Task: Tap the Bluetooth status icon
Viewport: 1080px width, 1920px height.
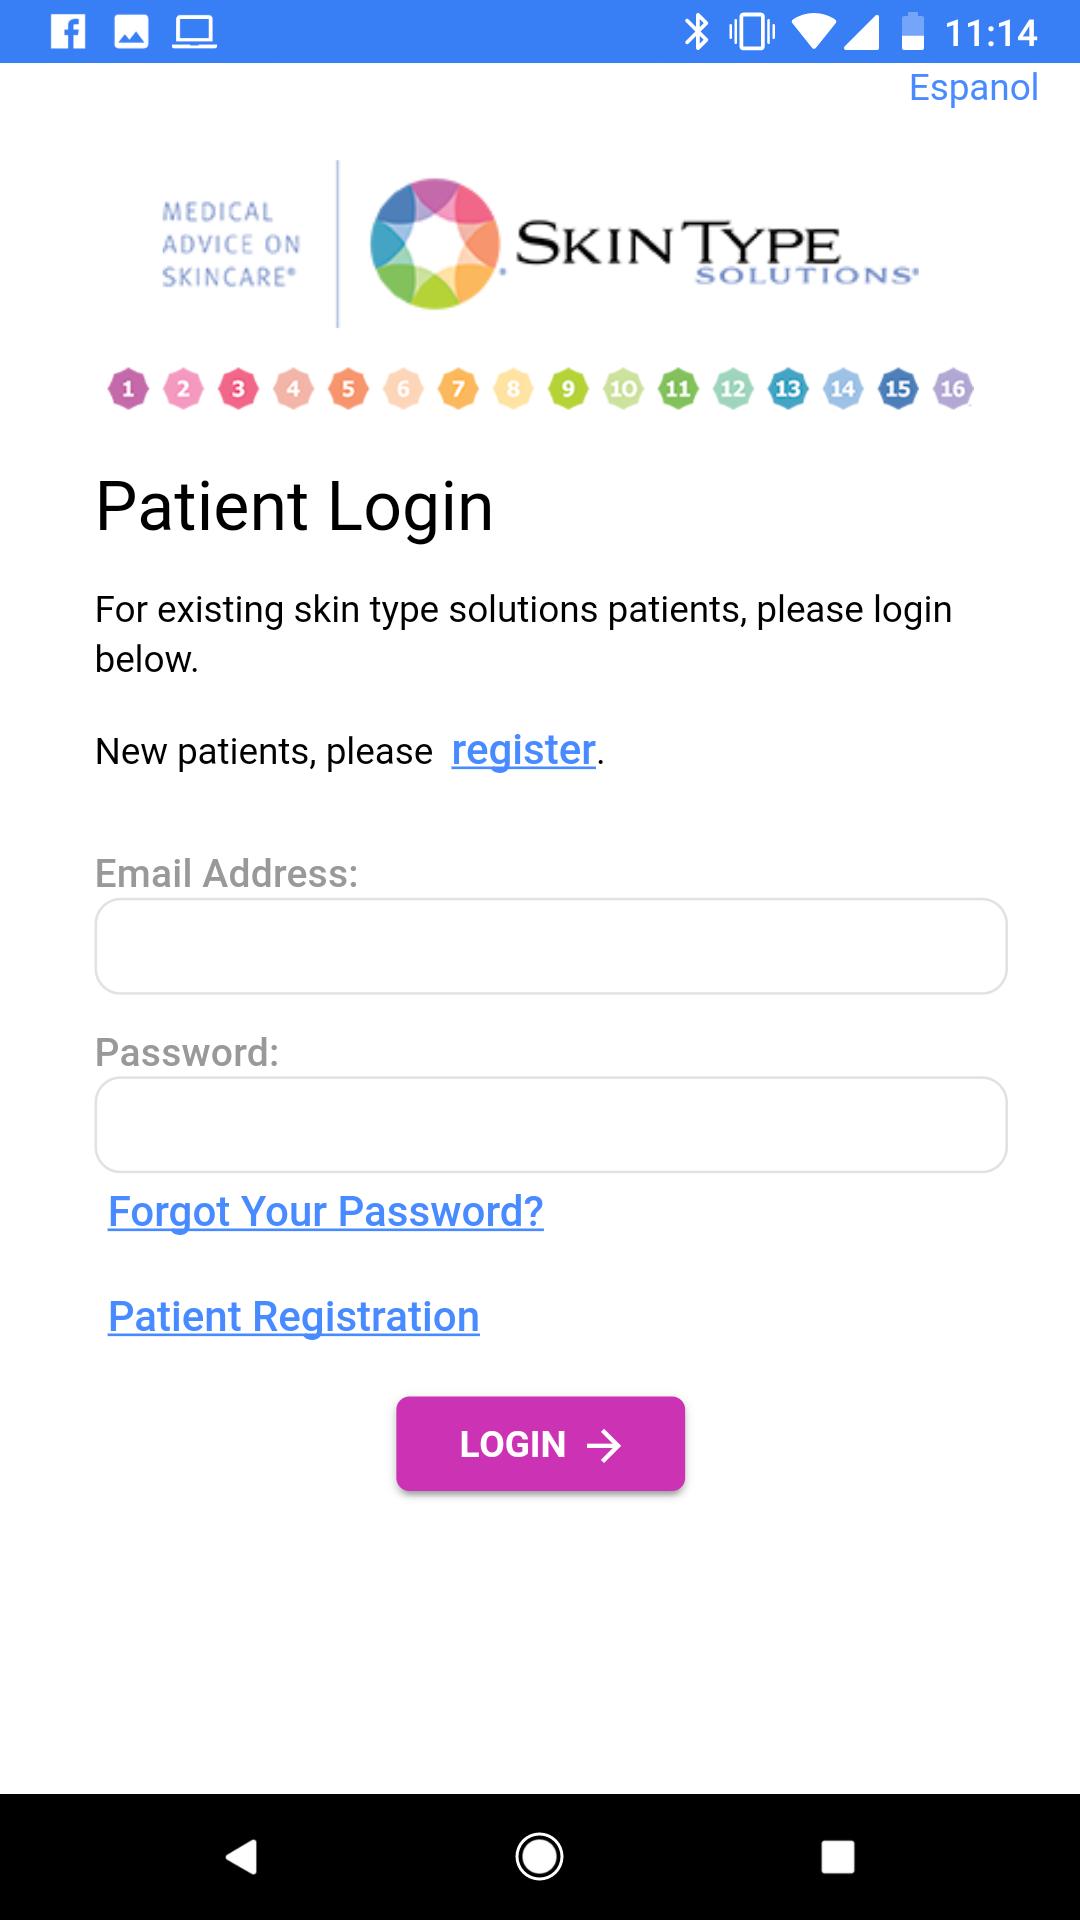Action: pyautogui.click(x=696, y=32)
